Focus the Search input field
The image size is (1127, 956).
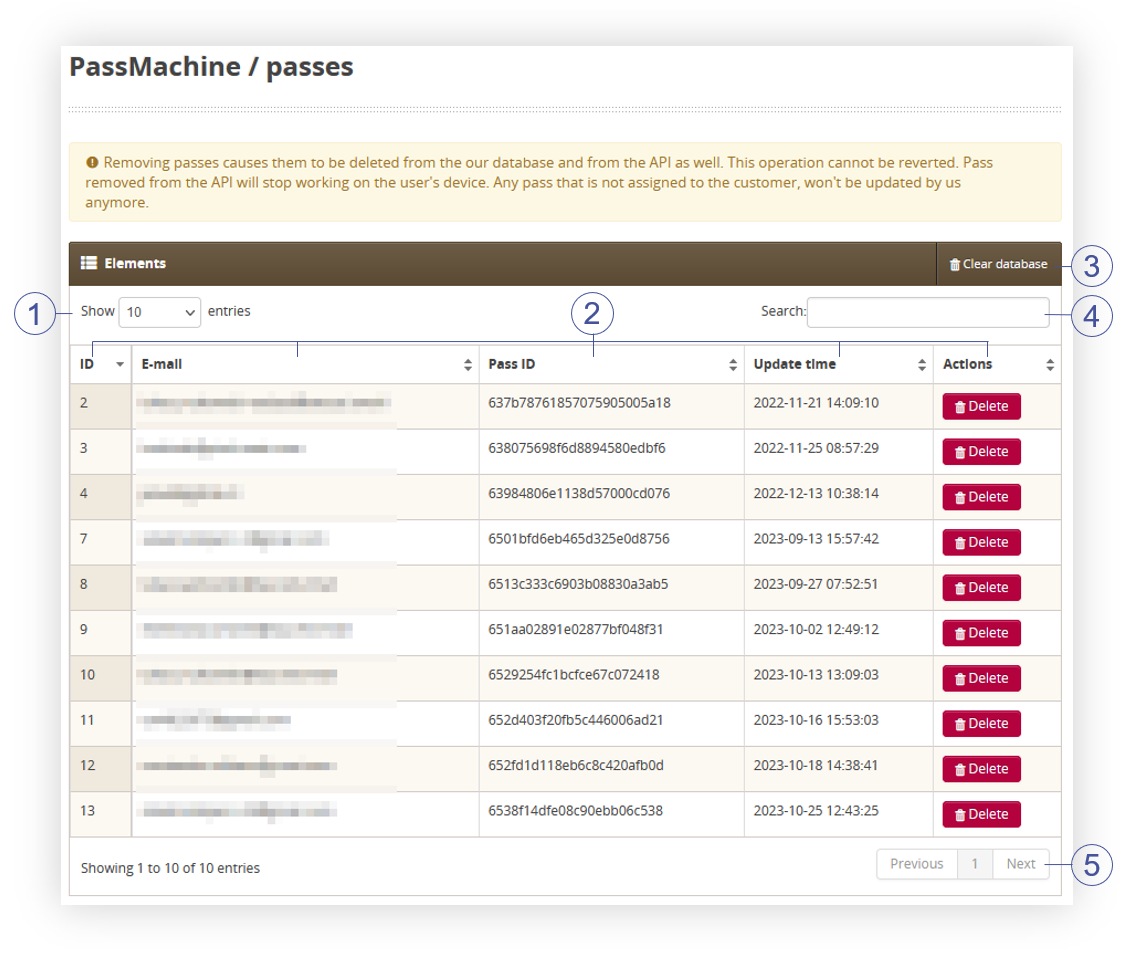click(928, 312)
